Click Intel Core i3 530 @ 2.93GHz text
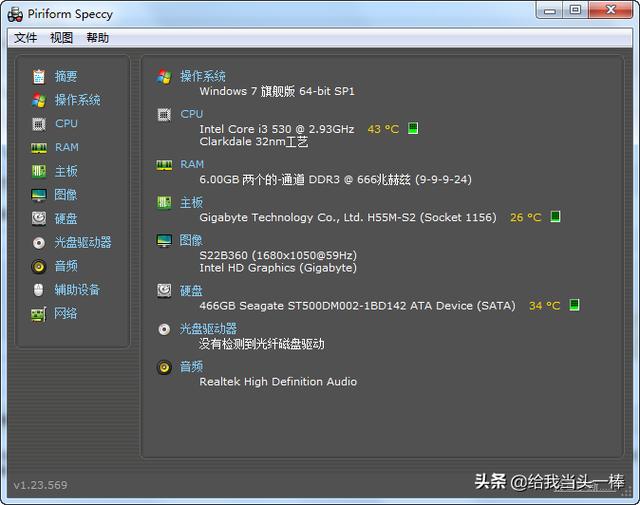Screen dimensions: 640x505 (x=277, y=129)
